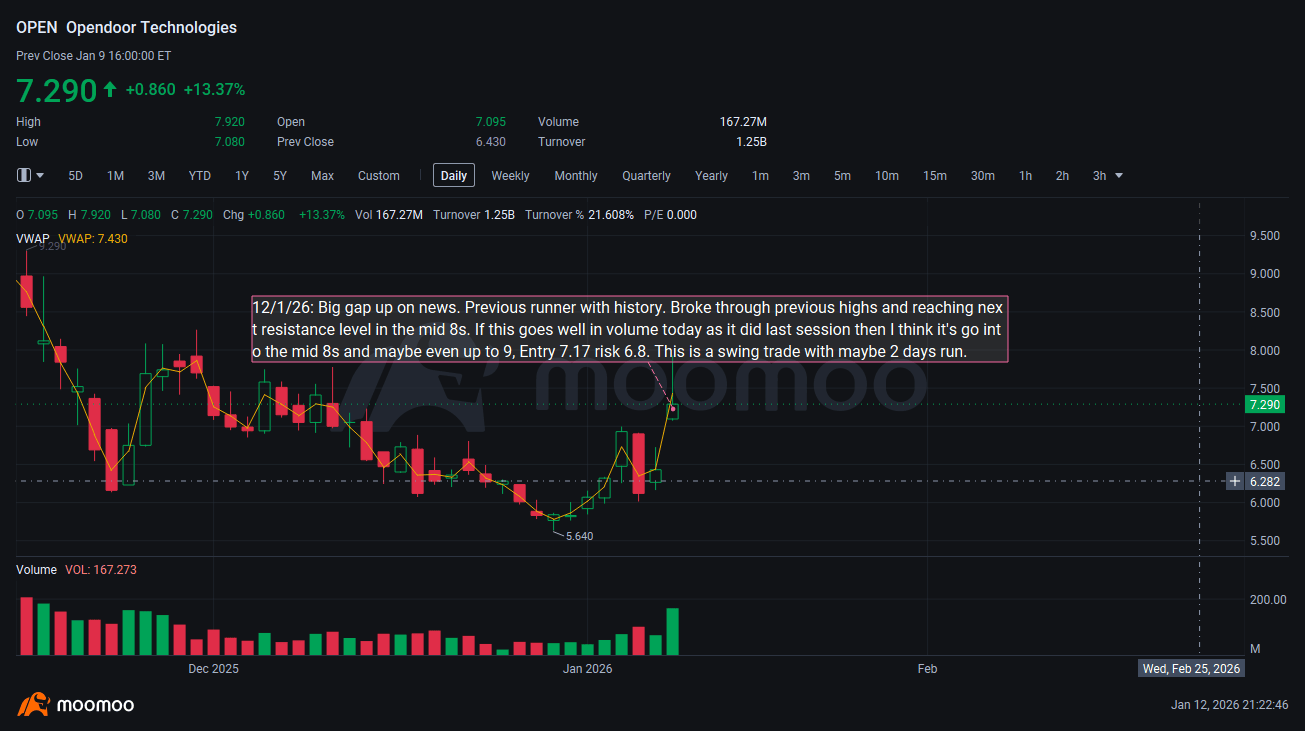Choose the 1Y range
The height and width of the screenshot is (731, 1305).
point(242,176)
